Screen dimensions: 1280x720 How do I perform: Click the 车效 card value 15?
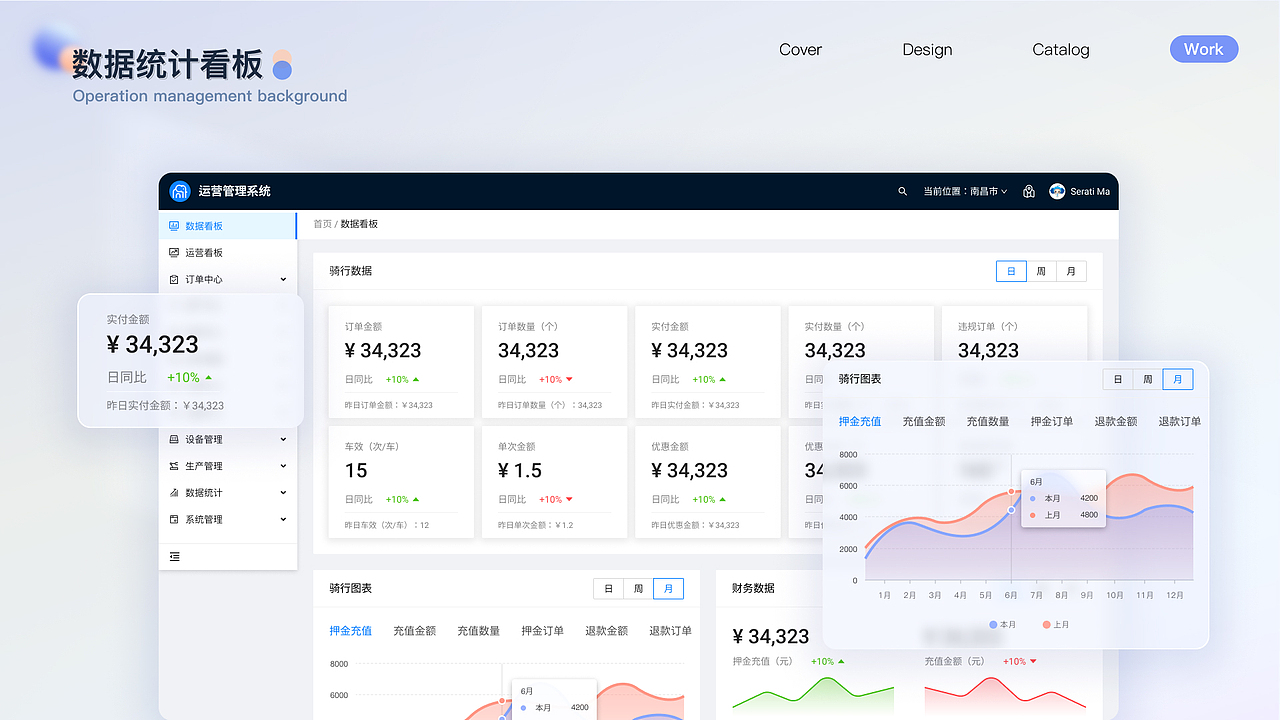[x=356, y=471]
